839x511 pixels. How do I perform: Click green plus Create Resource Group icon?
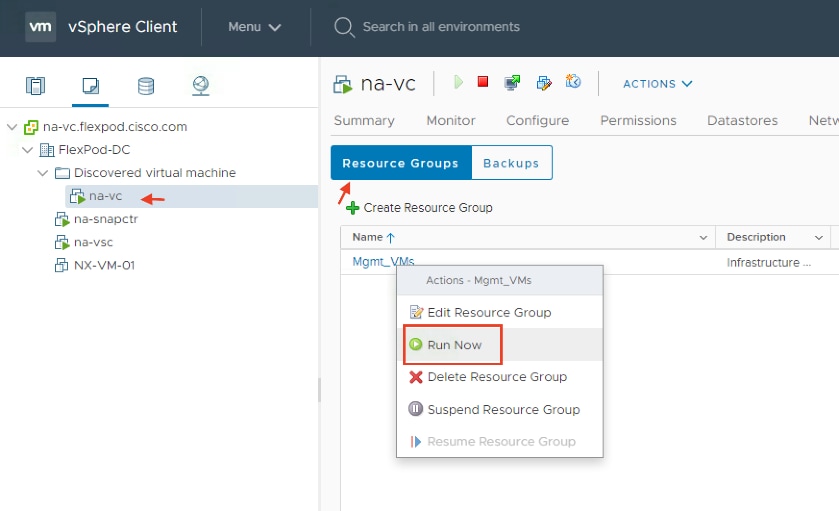(x=352, y=208)
